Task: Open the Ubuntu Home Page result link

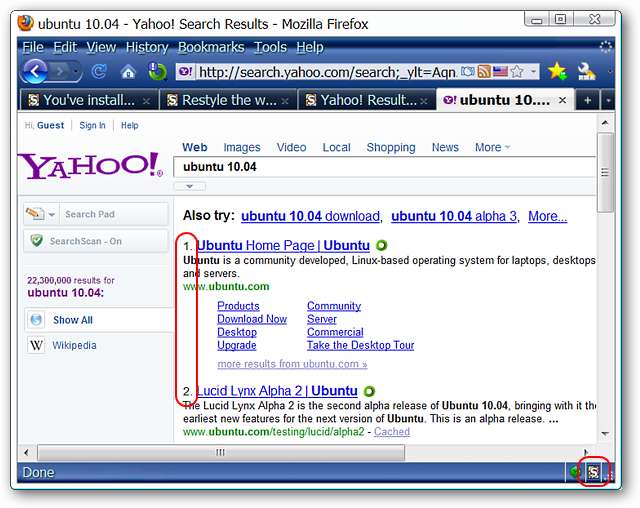Action: point(283,245)
